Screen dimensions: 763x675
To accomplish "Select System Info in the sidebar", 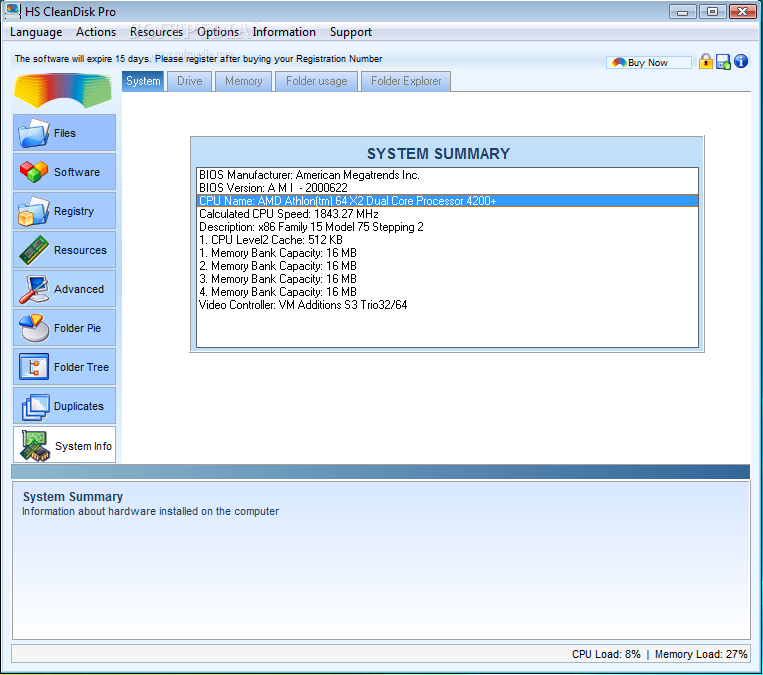I will pos(64,445).
